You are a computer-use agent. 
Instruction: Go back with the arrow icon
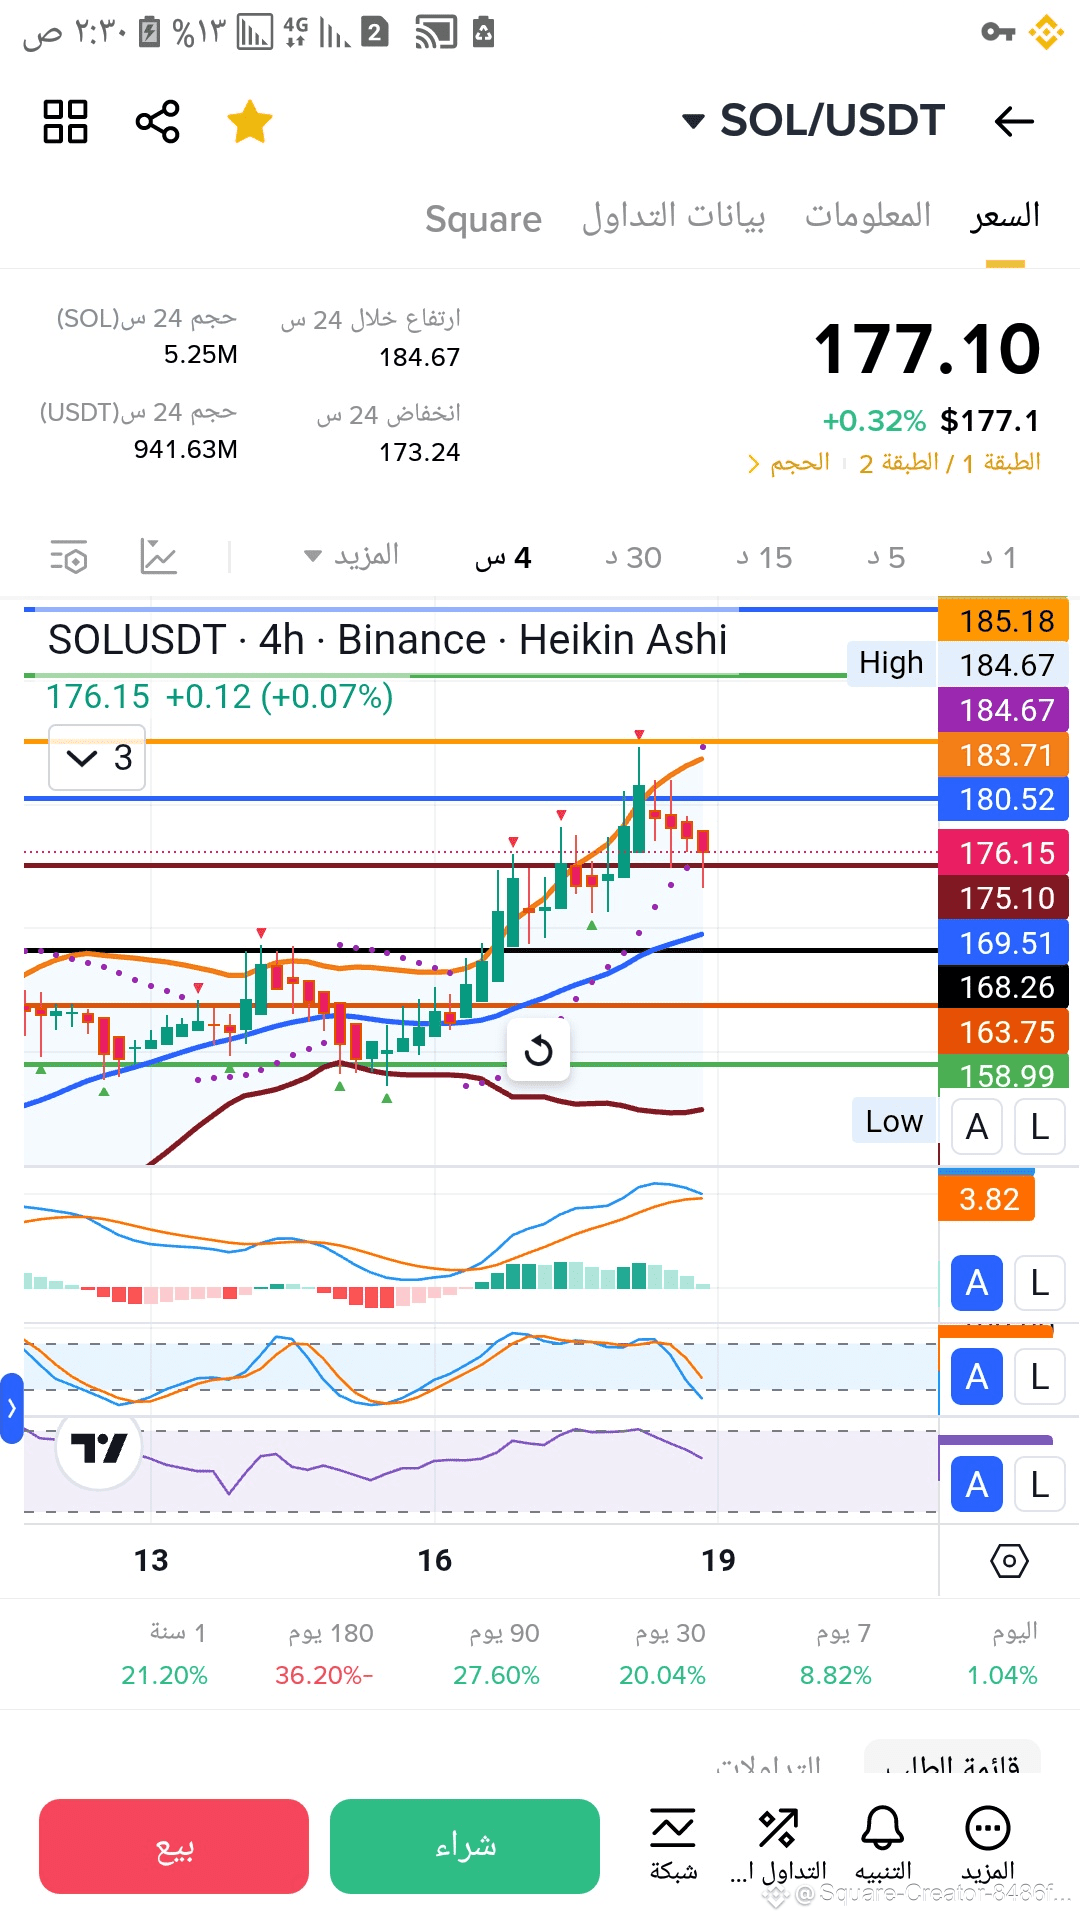point(1013,121)
